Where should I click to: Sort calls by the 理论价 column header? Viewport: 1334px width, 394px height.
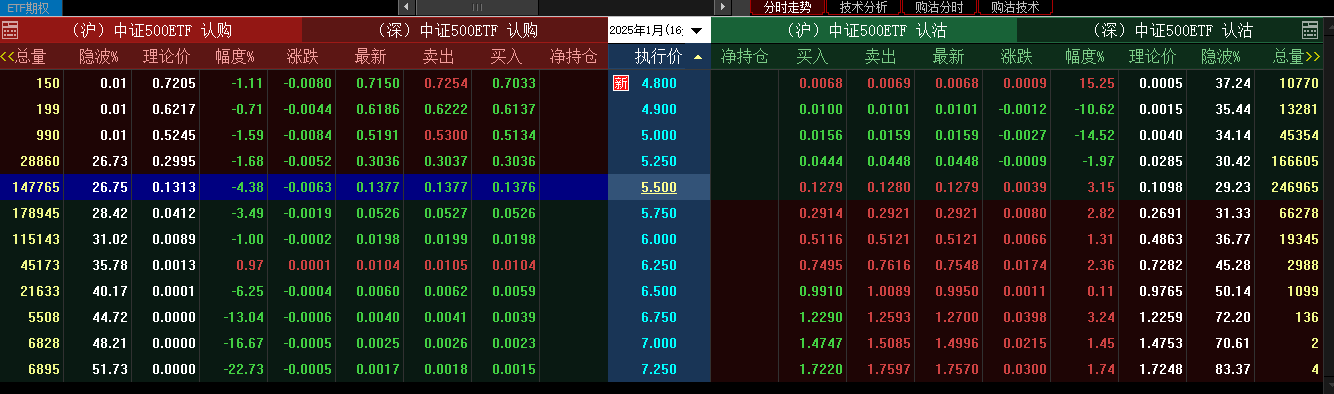[x=166, y=57]
